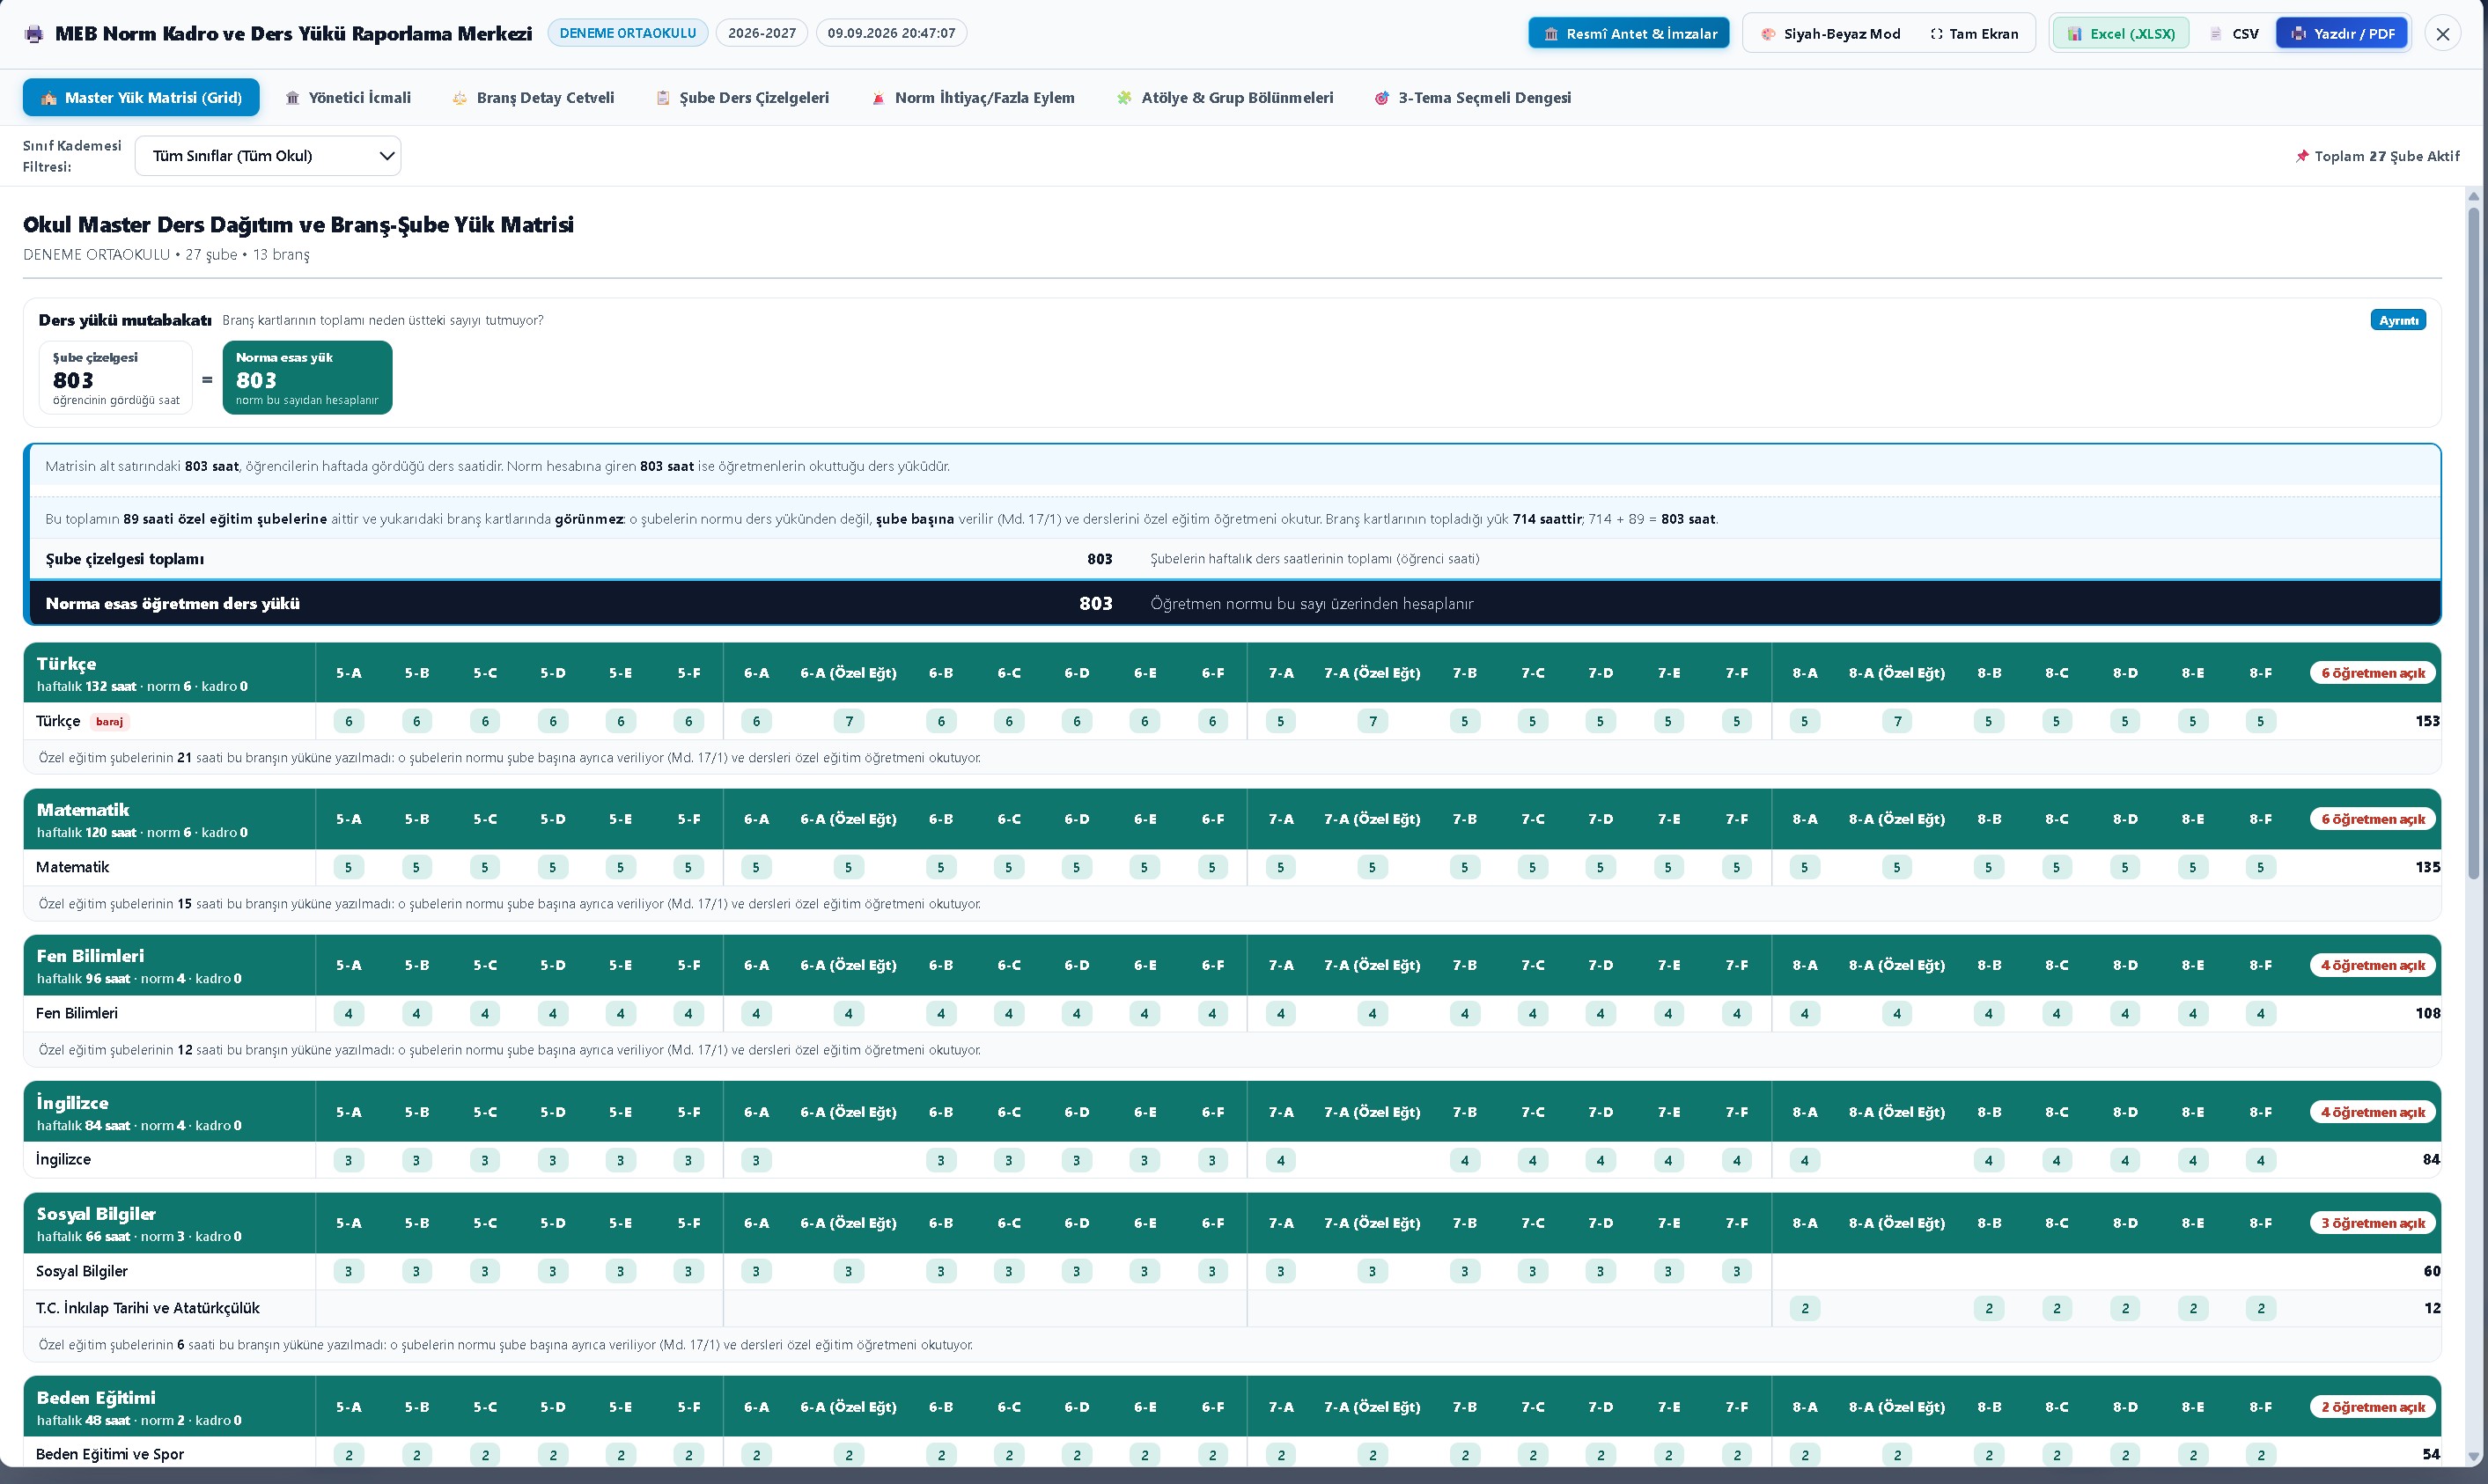Click the Türkçe row total 153

click(2427, 721)
